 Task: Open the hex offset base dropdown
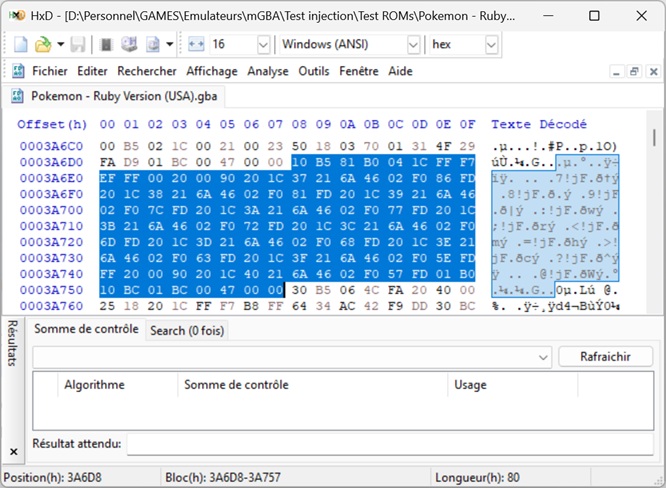[491, 45]
